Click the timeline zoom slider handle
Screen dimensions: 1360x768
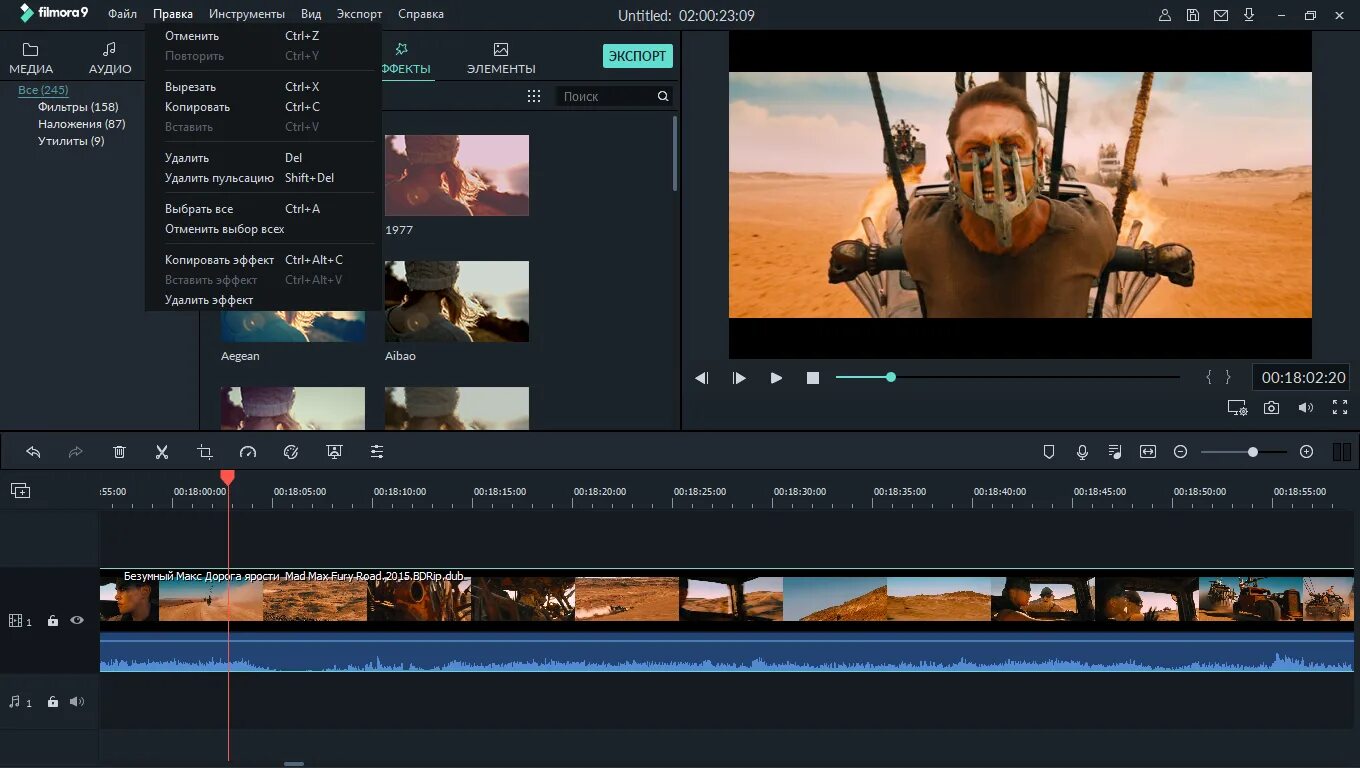1252,452
